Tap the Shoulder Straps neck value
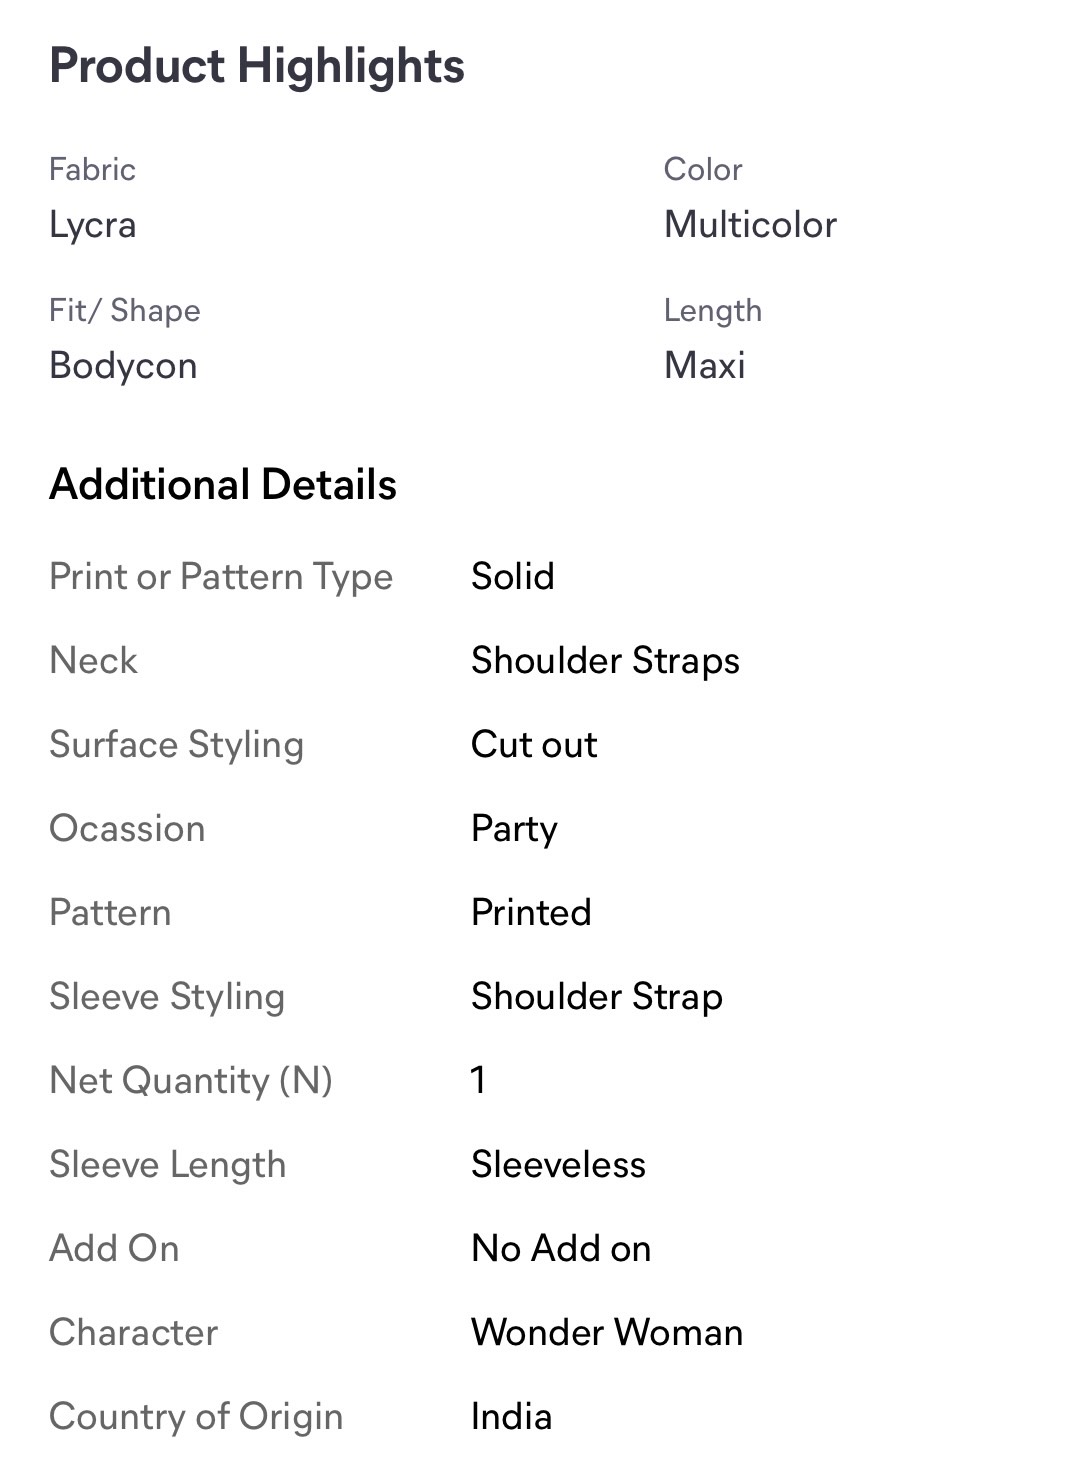The width and height of the screenshot is (1090, 1457). 605,661
